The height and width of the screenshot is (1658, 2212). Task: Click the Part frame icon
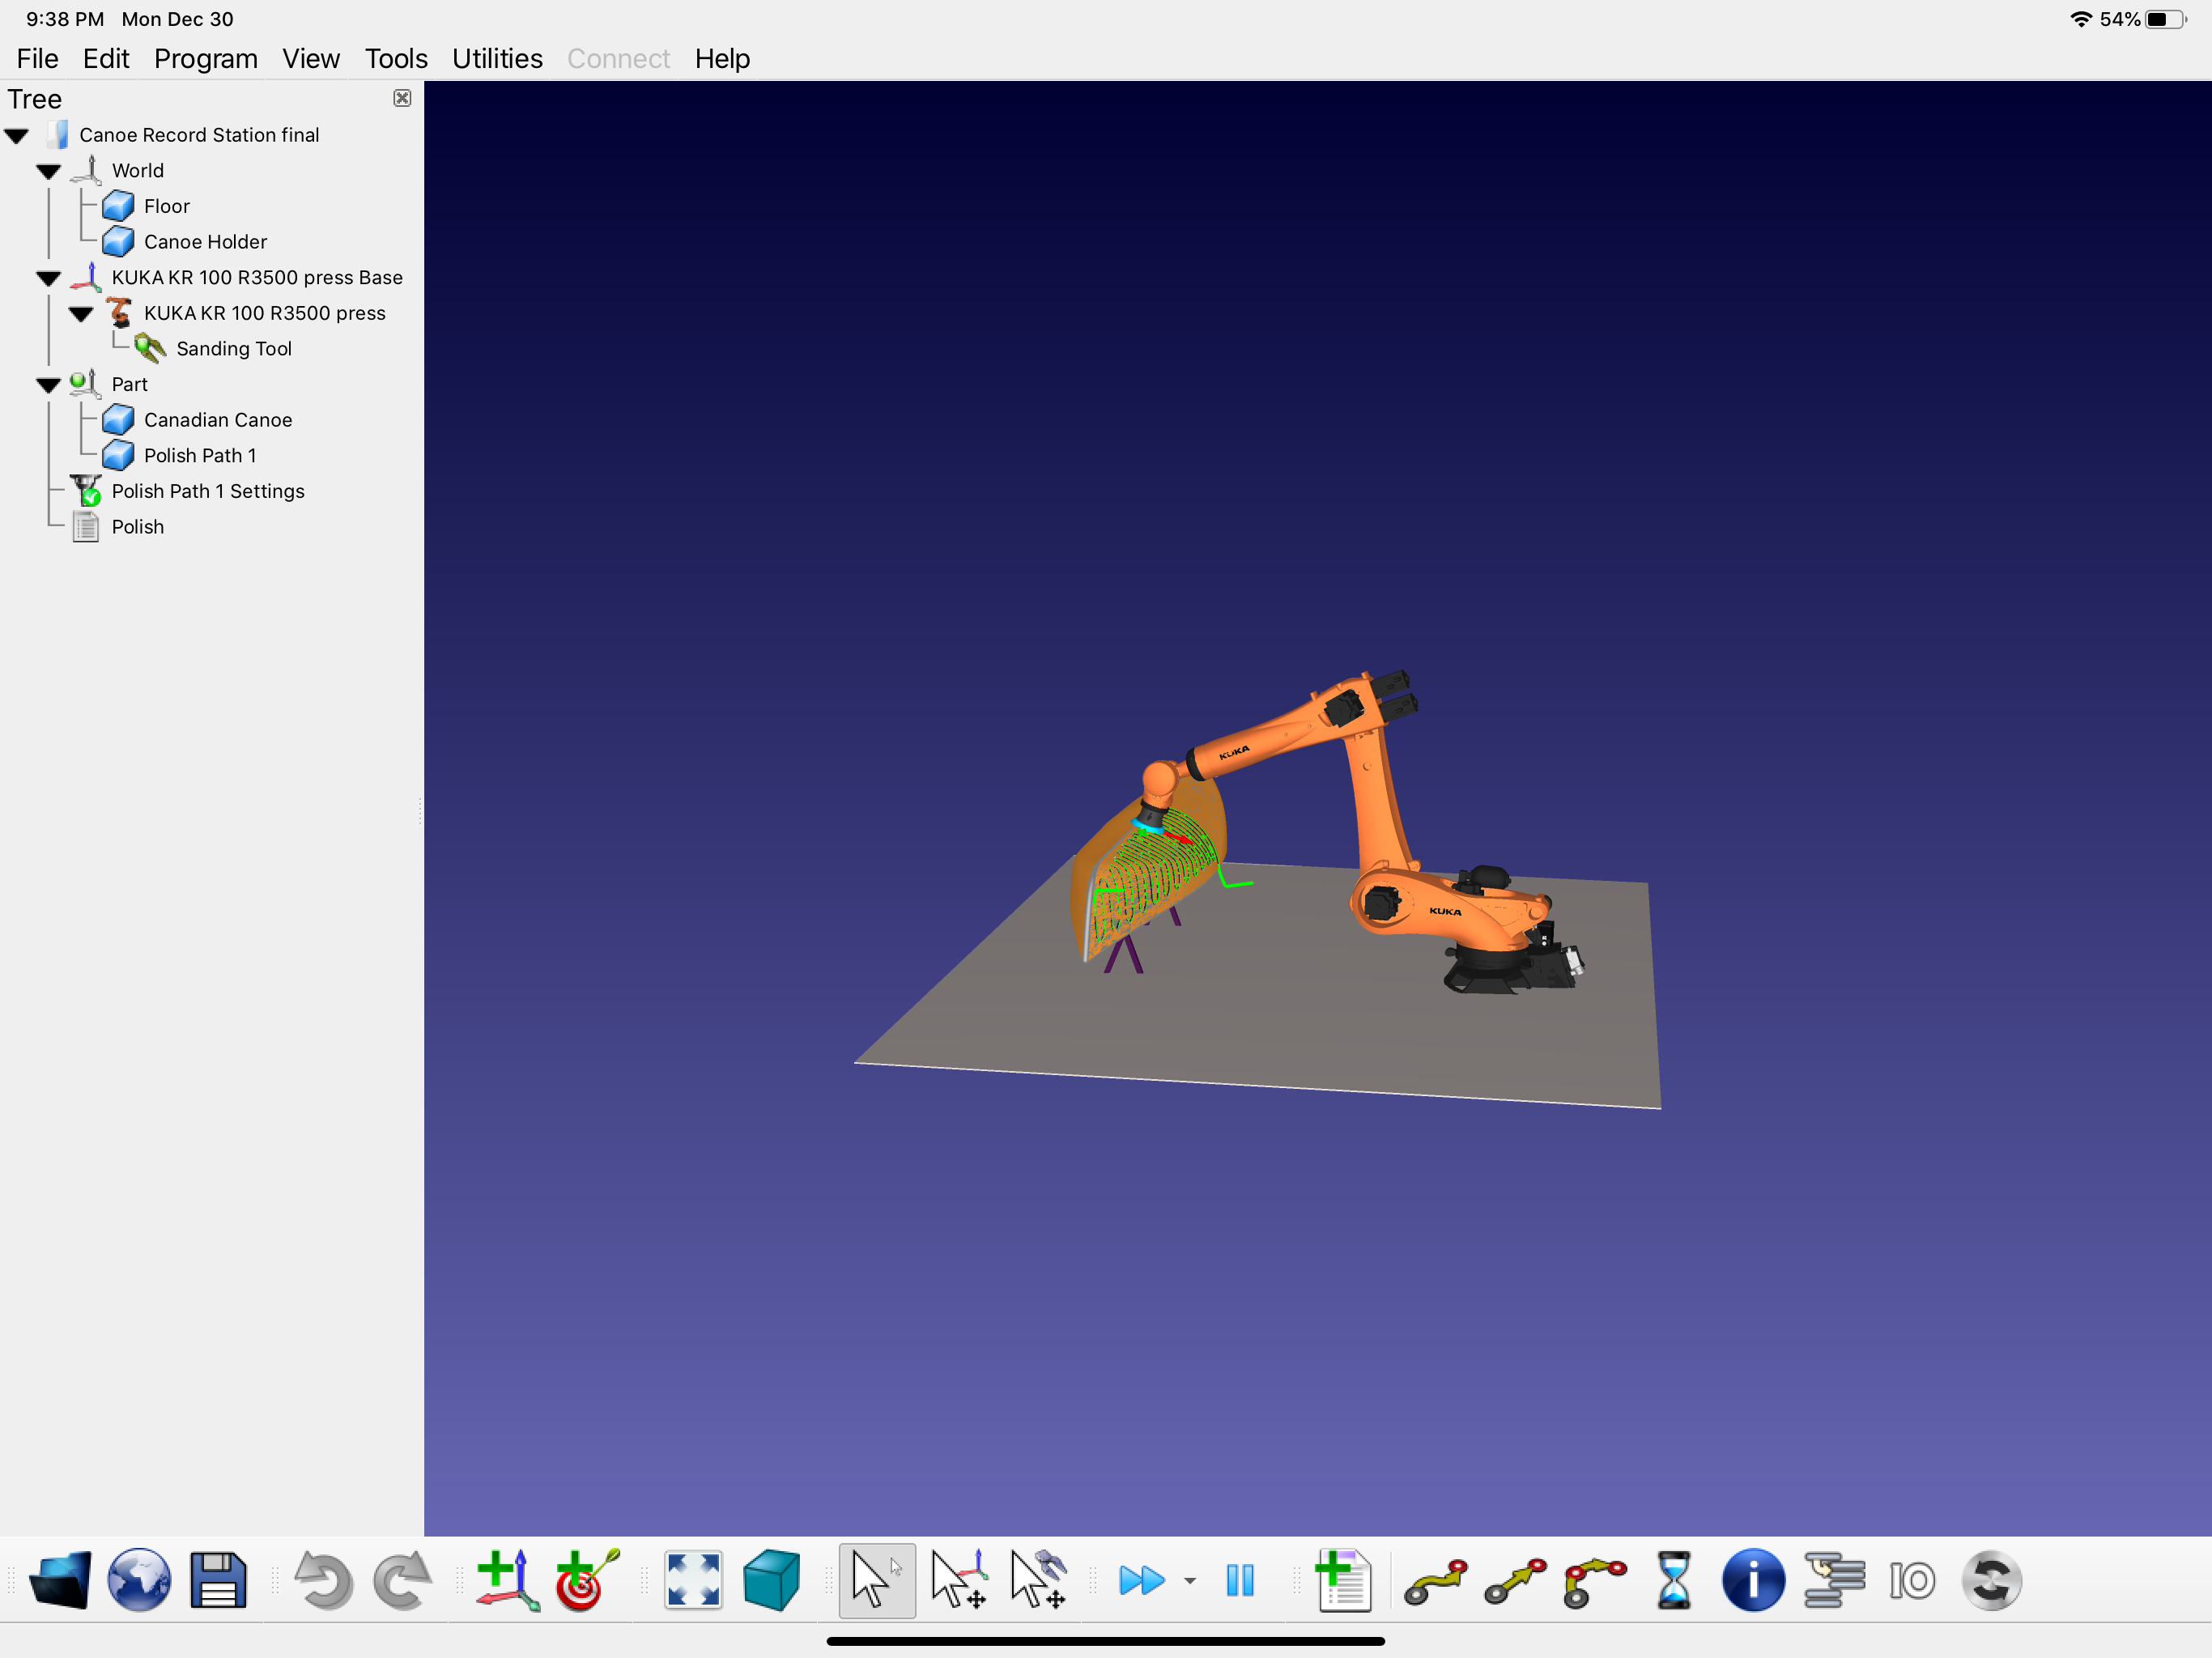(x=86, y=384)
